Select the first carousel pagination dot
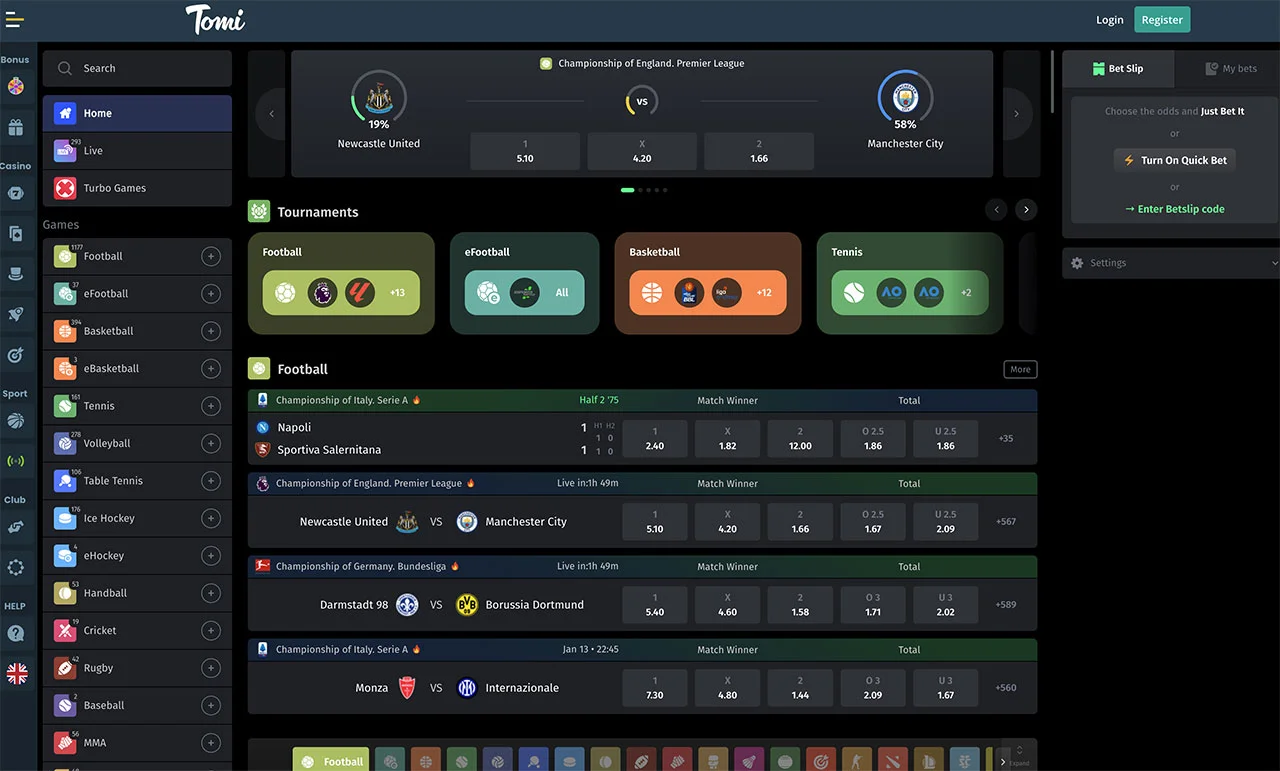The height and width of the screenshot is (771, 1280). pos(627,190)
